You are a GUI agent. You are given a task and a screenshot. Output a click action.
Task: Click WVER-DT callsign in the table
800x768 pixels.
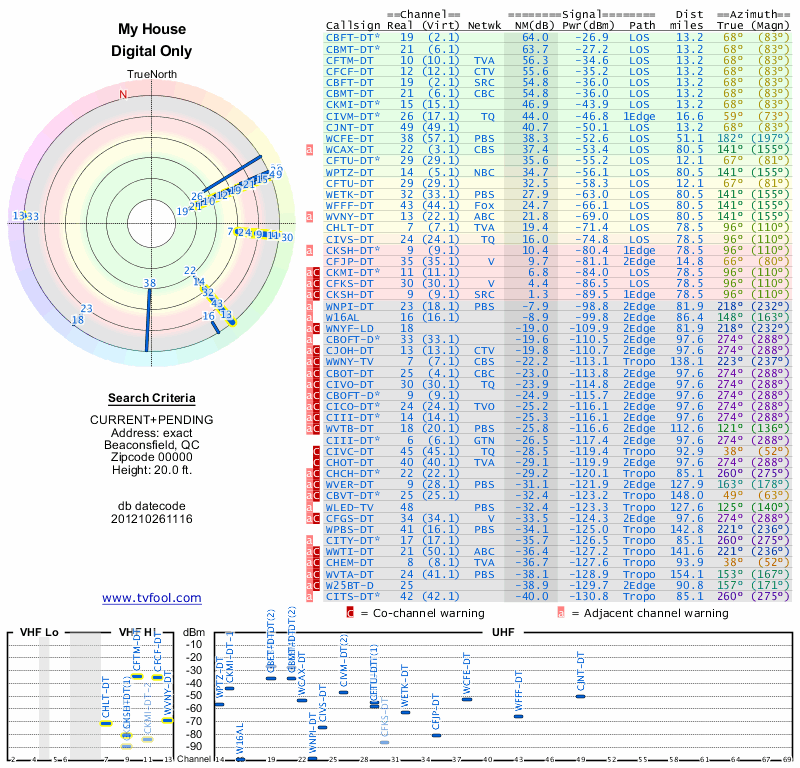click(x=349, y=485)
